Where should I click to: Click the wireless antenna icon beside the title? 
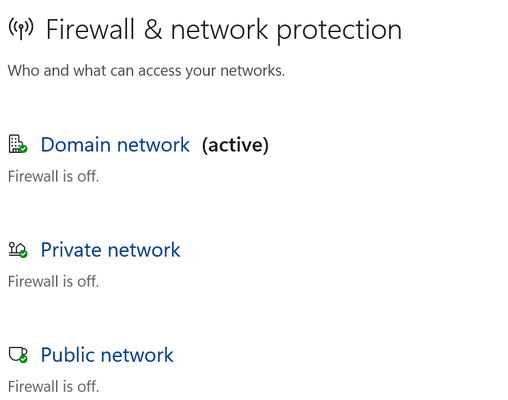click(21, 29)
